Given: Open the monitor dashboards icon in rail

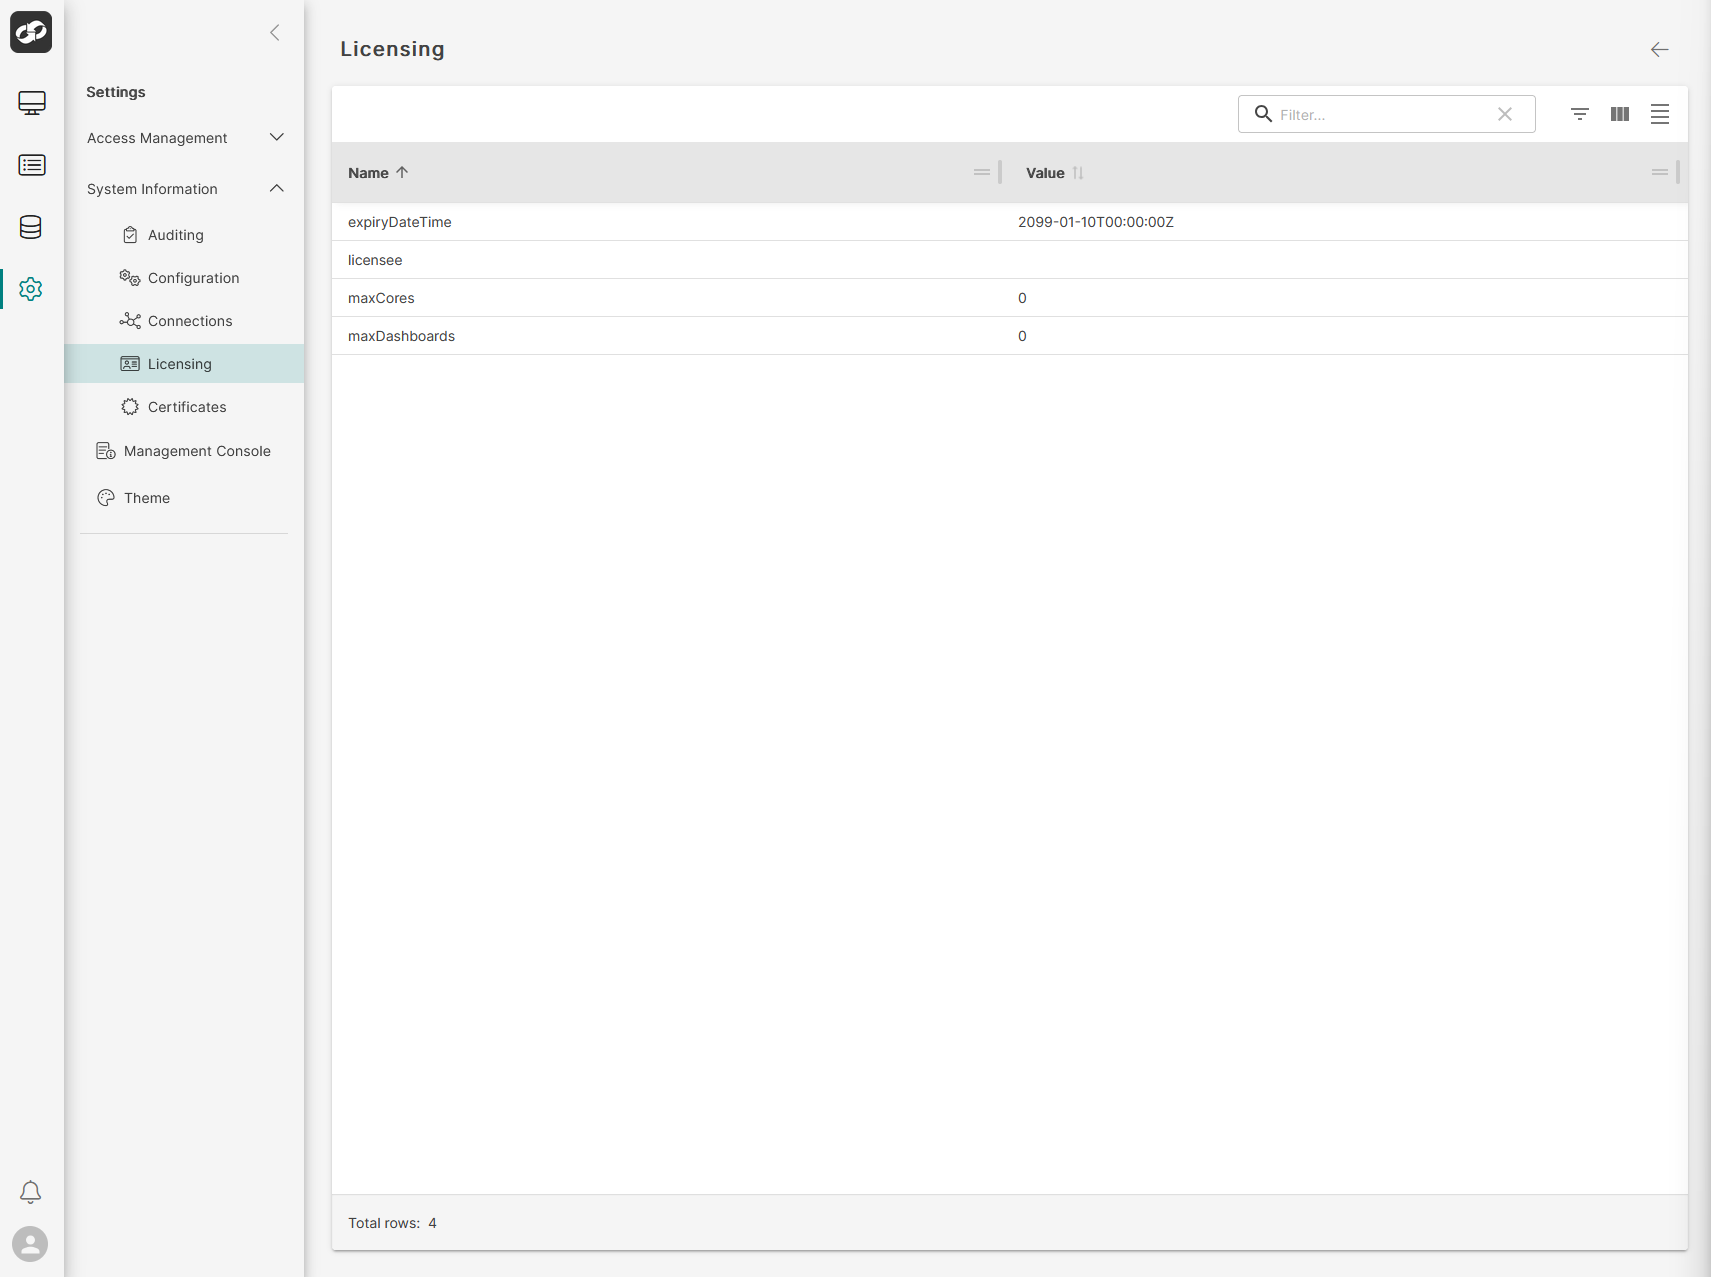Looking at the screenshot, I should 32,103.
